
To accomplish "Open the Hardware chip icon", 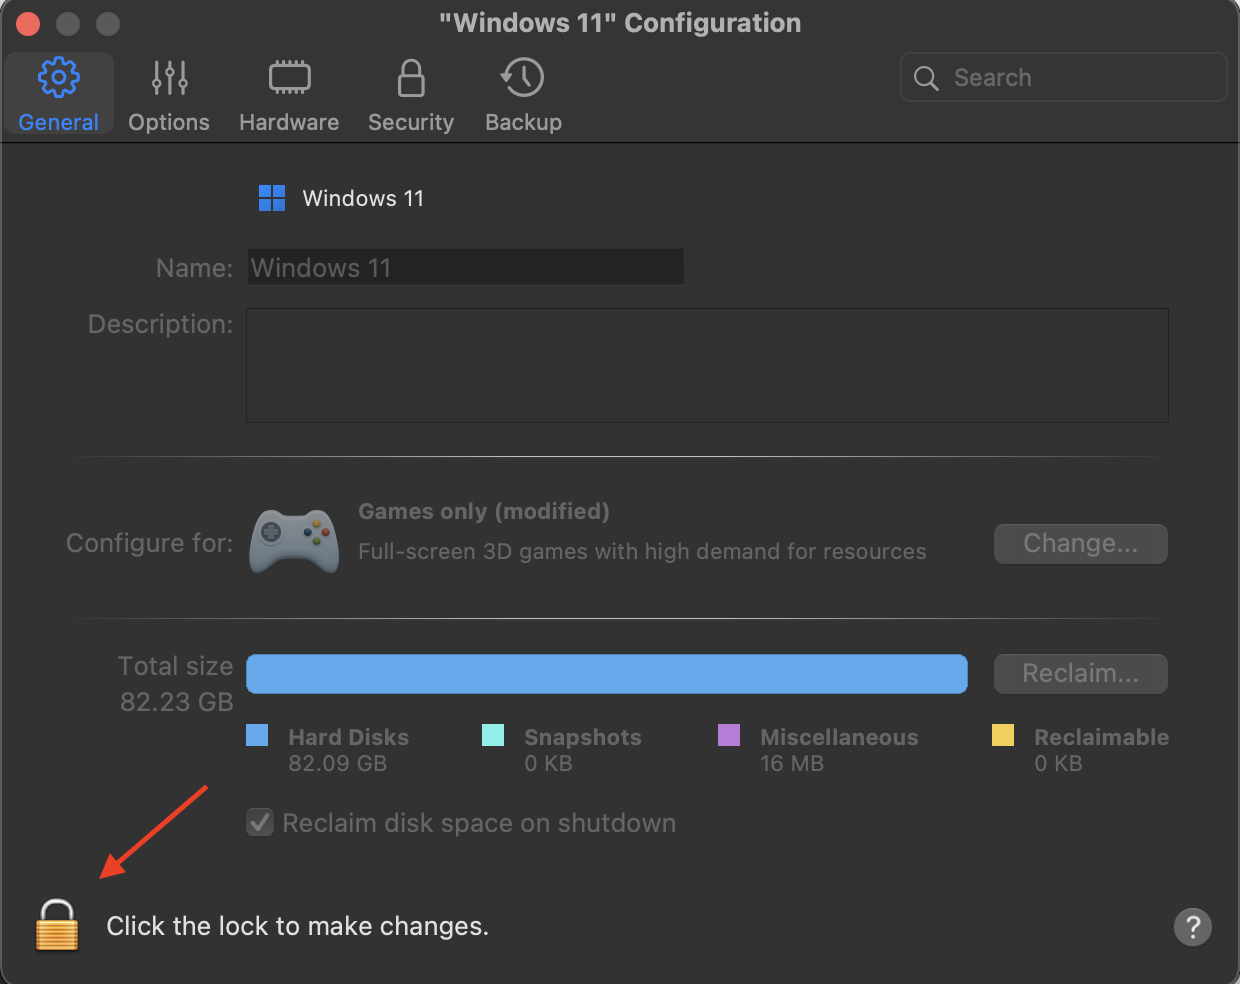I will 289,78.
